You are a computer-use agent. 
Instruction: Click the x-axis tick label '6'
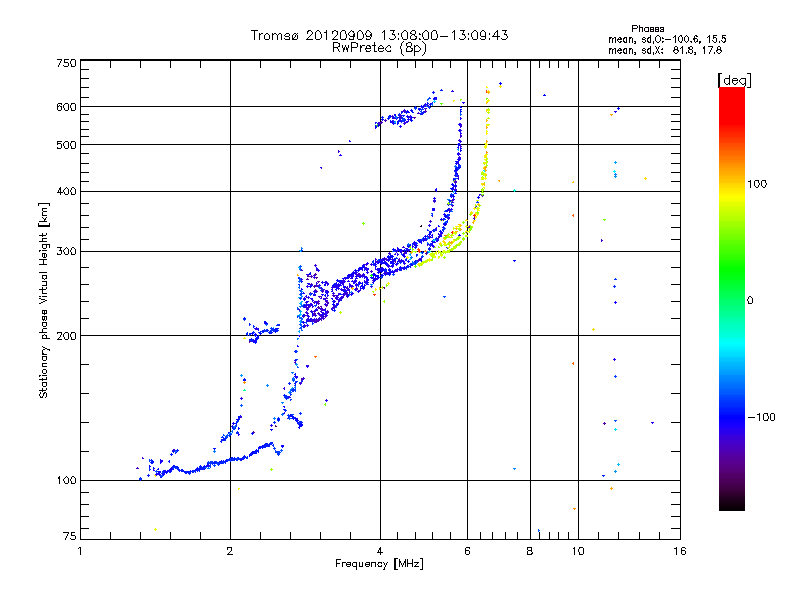[x=467, y=551]
